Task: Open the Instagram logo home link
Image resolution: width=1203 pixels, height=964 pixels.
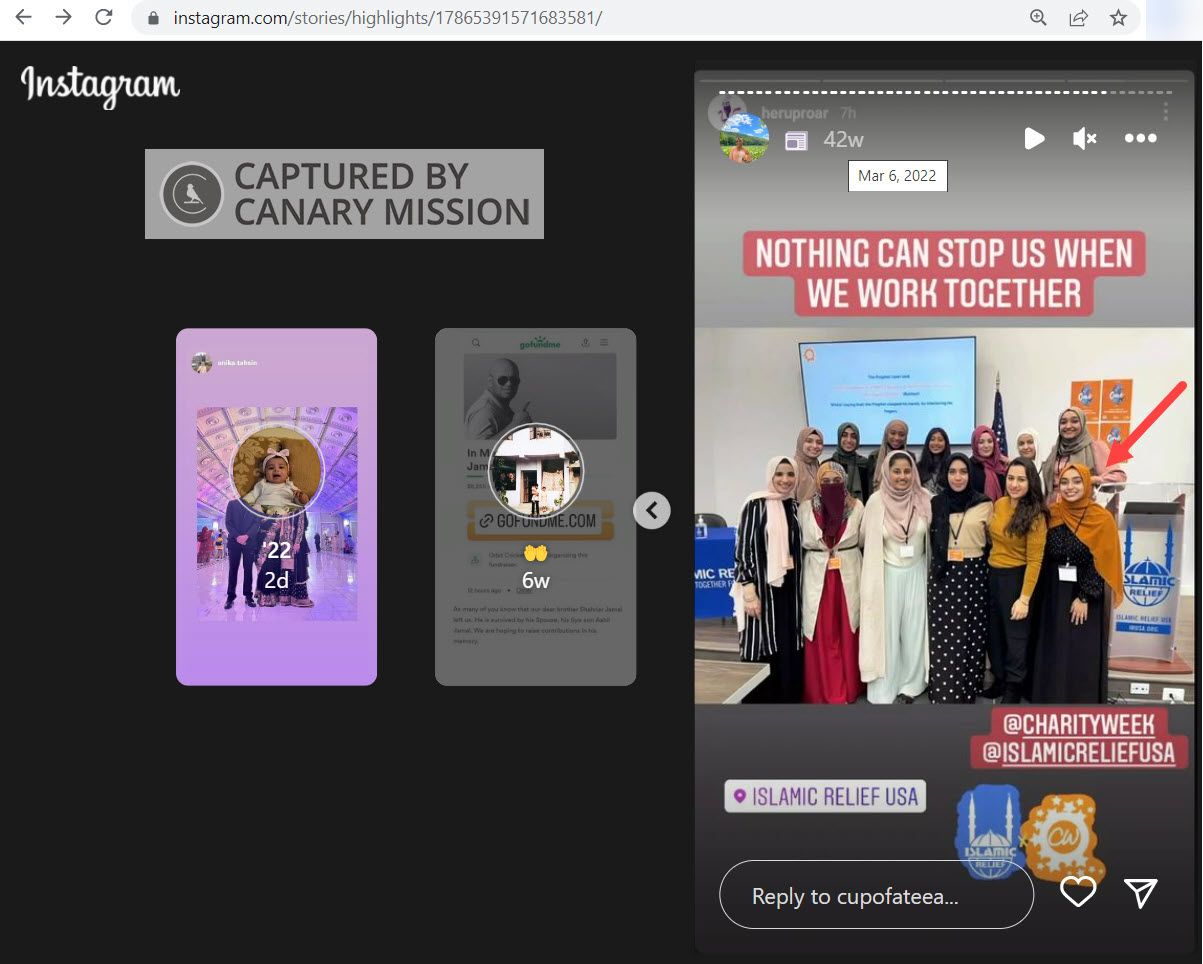Action: coord(100,86)
